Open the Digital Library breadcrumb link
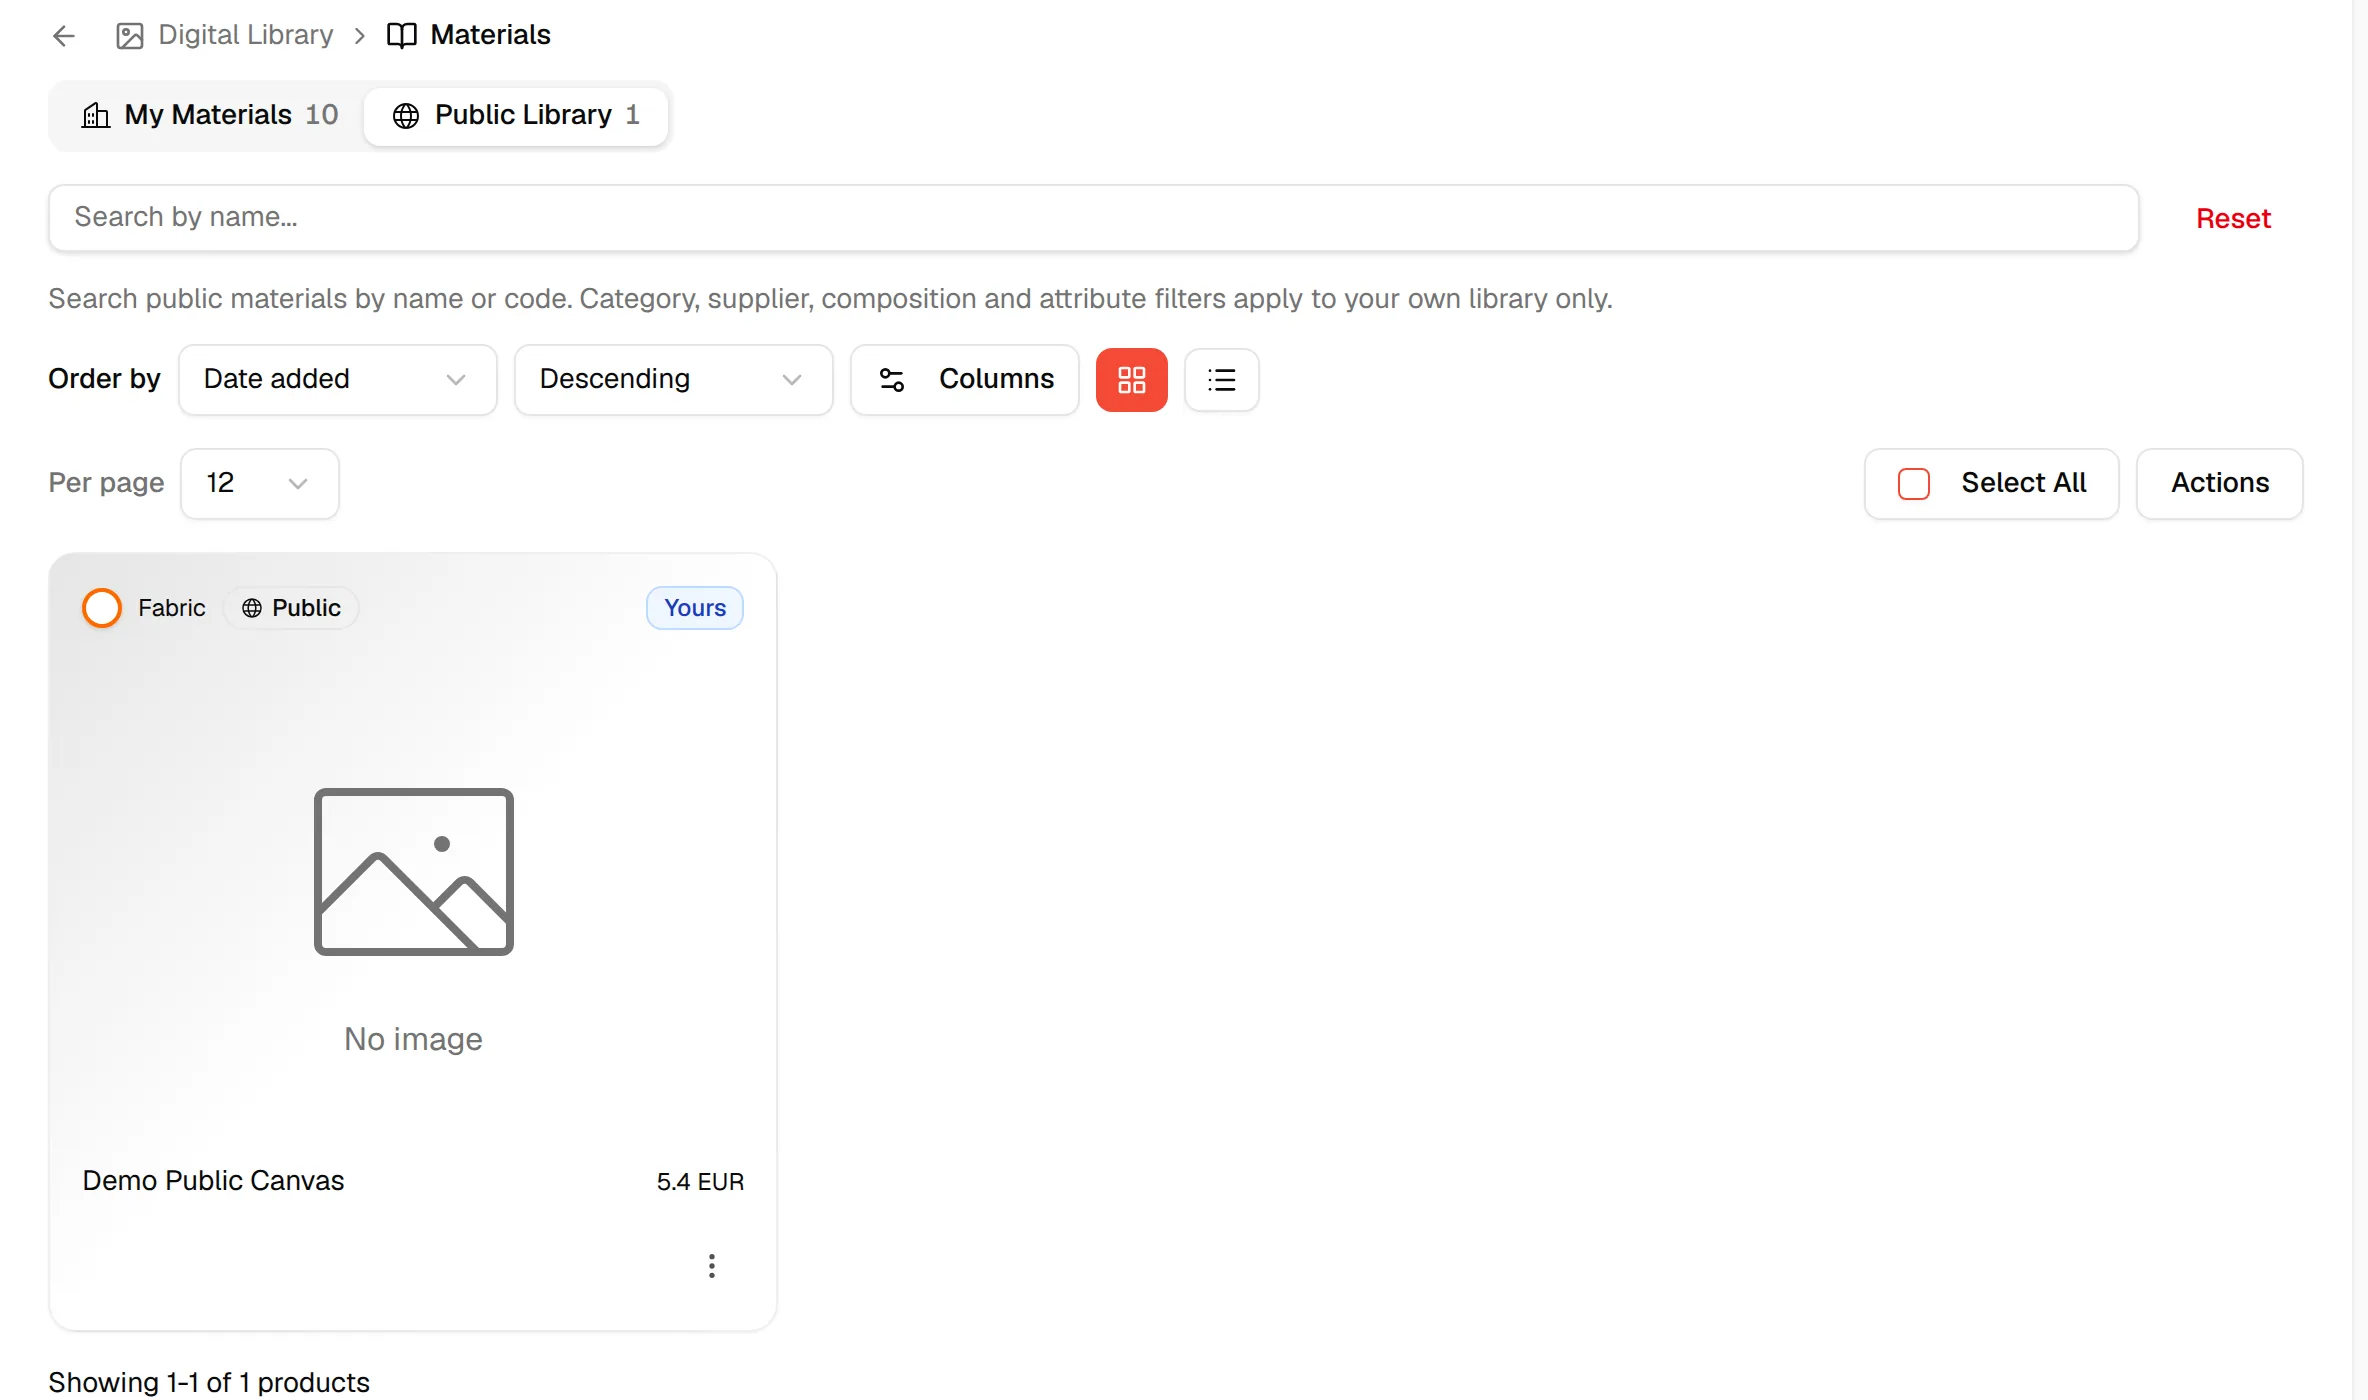Viewport: 2368px width, 1400px height. (x=225, y=35)
